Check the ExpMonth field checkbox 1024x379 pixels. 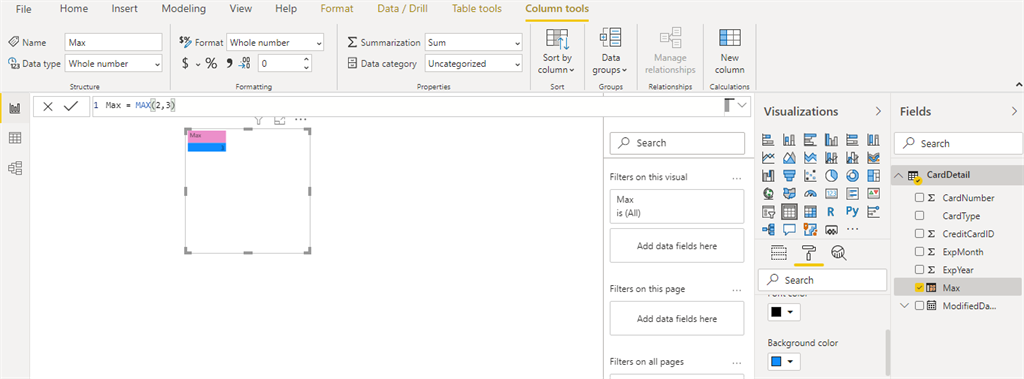(x=920, y=252)
